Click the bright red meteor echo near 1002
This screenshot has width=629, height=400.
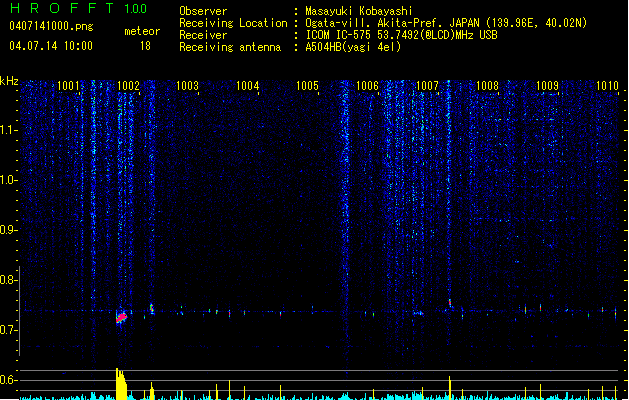coord(122,317)
